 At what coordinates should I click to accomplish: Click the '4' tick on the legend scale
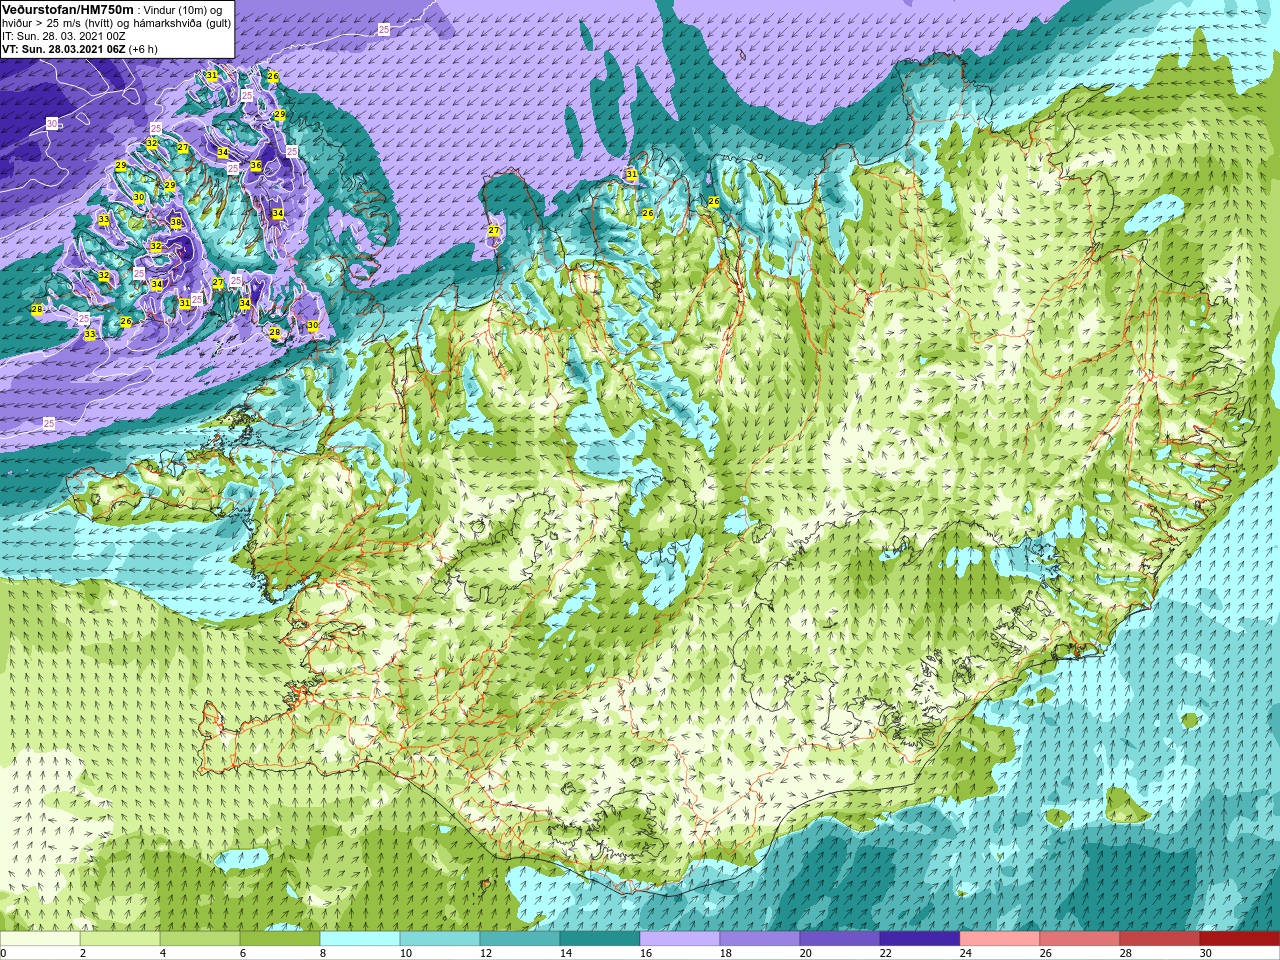point(162,953)
